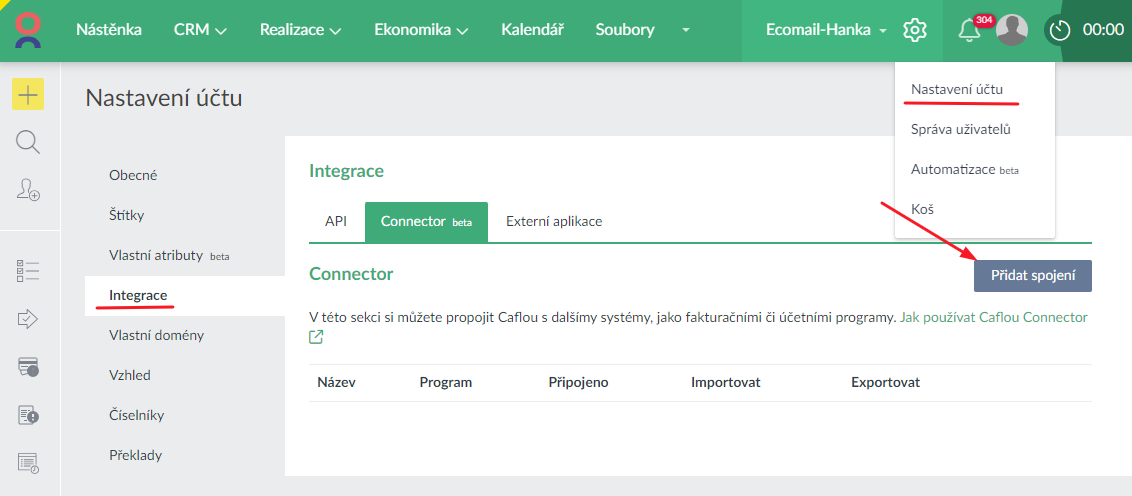Screen dimensions: 1132x496
Task: Click the Caflou logo
Action: point(29,30)
